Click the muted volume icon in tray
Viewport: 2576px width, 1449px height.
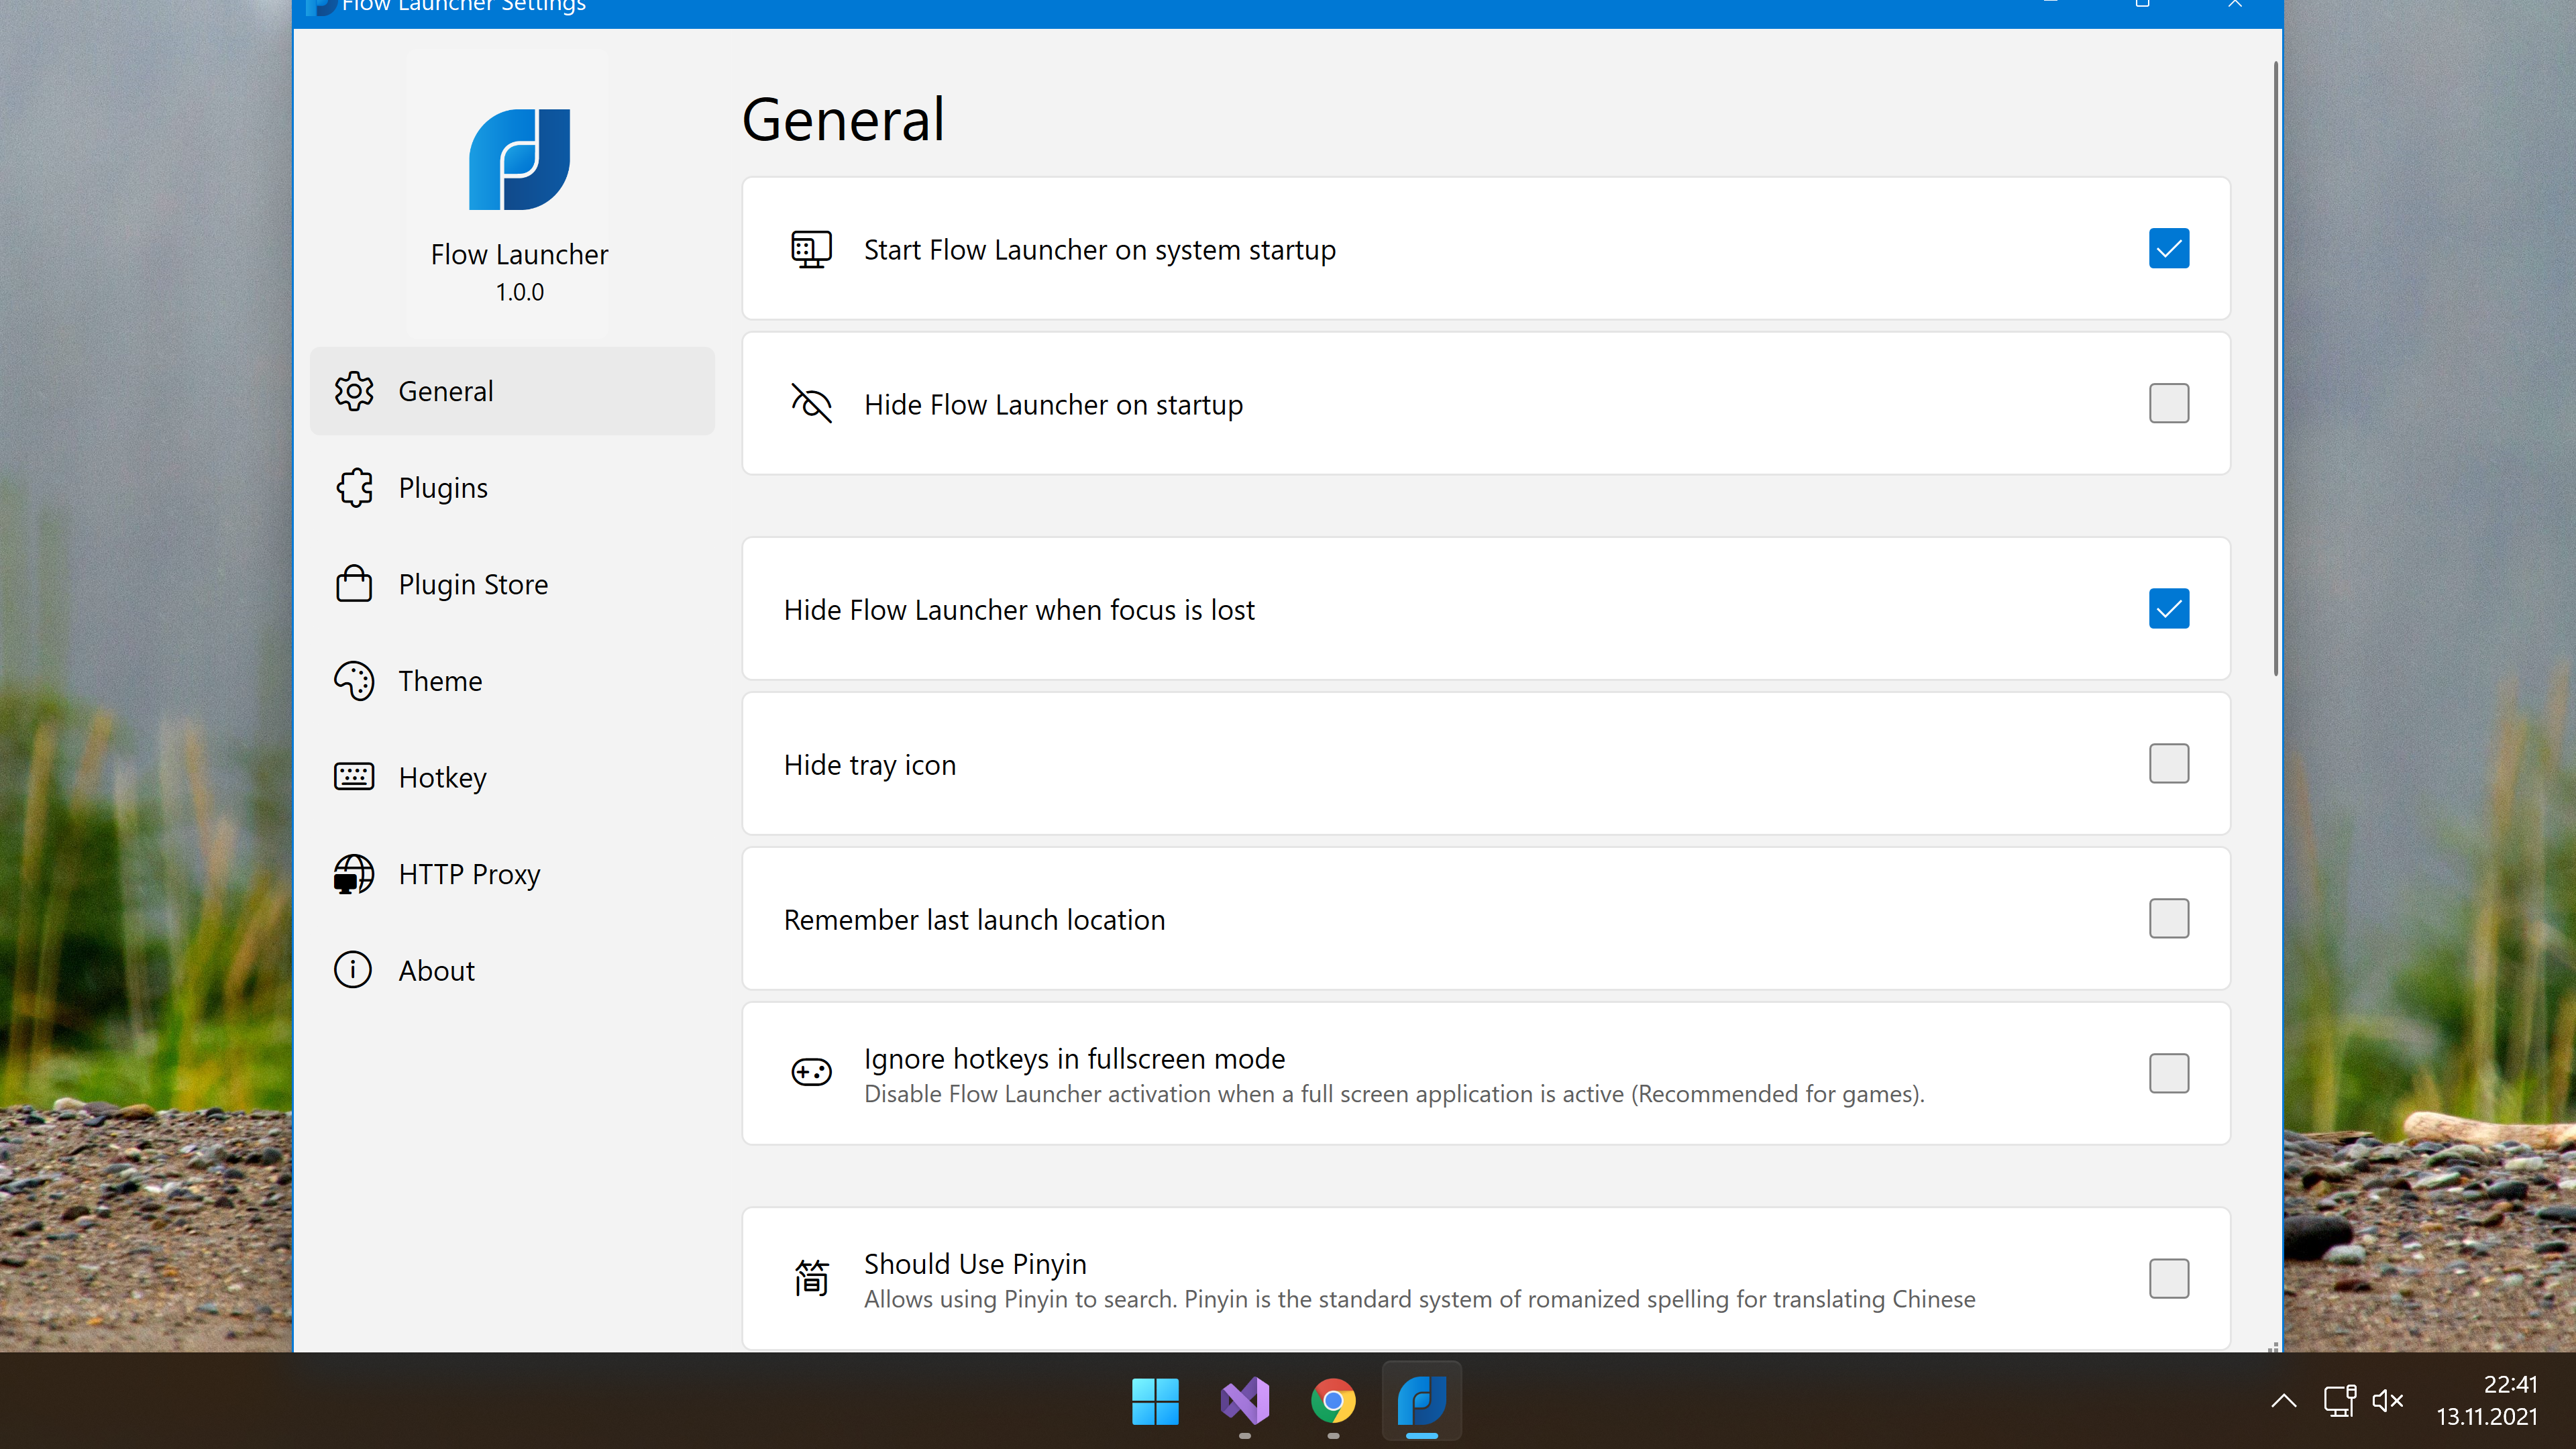(x=2387, y=1401)
